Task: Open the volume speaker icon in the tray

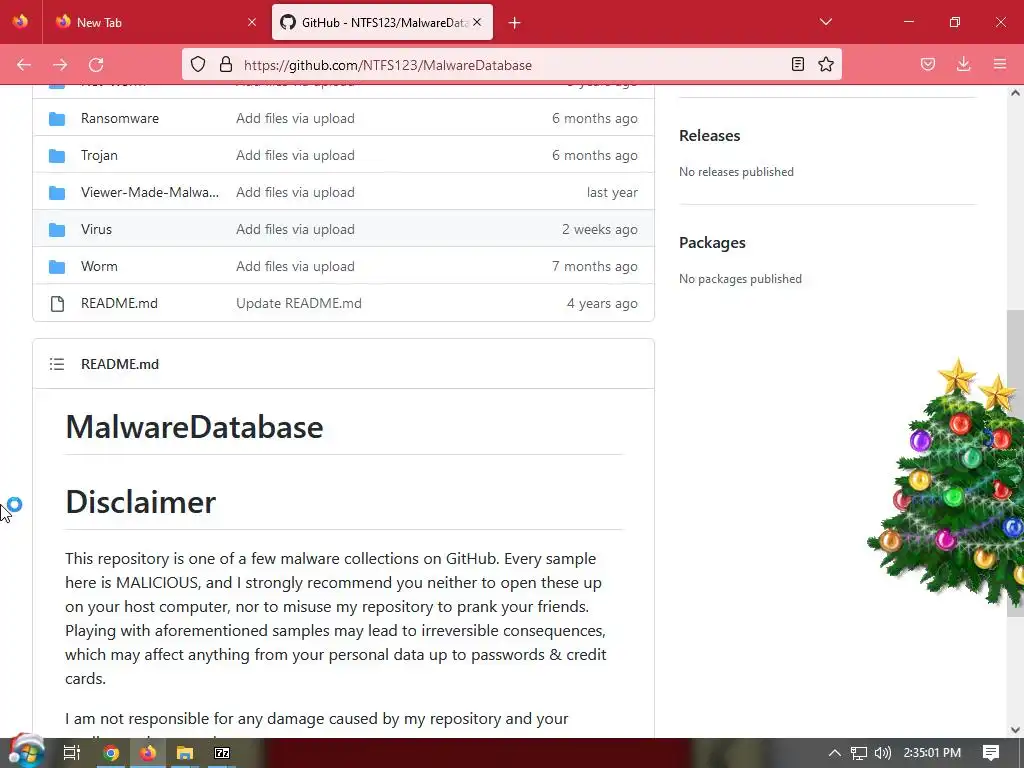Action: [882, 753]
